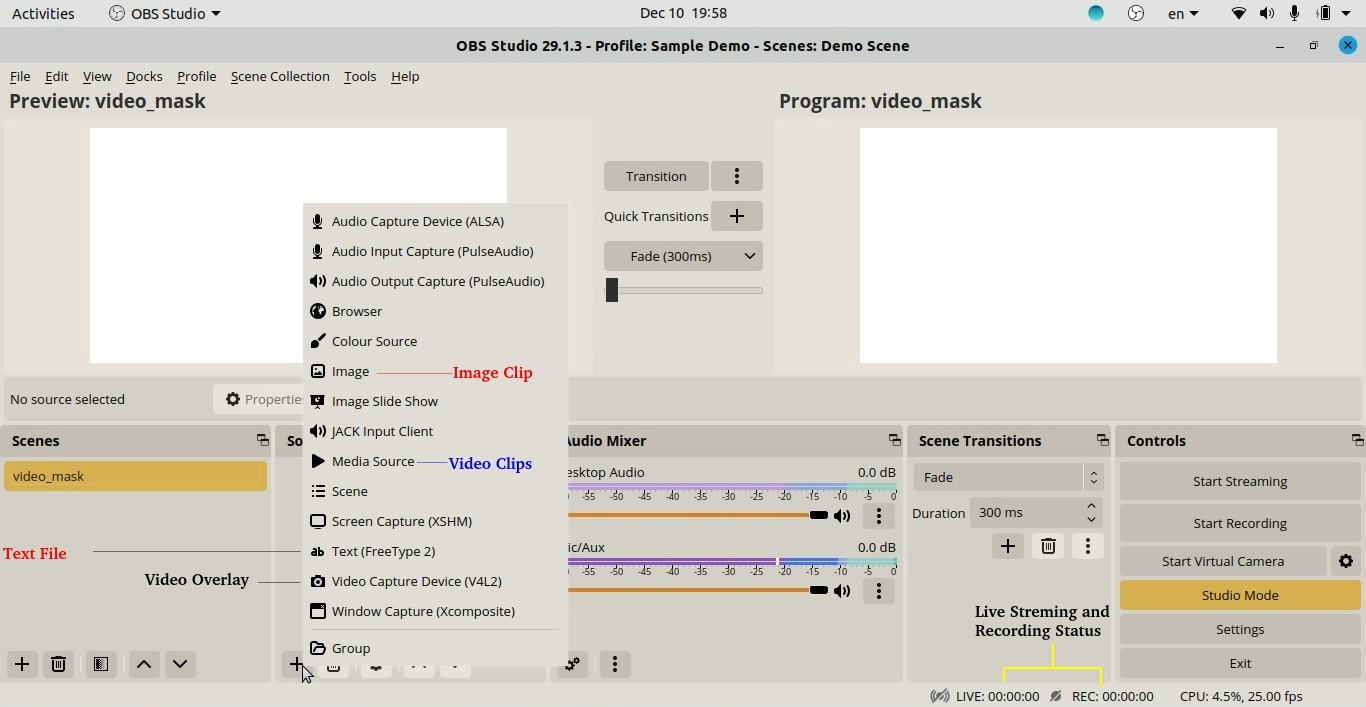This screenshot has height=707, width=1366.
Task: Expand Fade scene transition combo box
Action: tap(1007, 477)
